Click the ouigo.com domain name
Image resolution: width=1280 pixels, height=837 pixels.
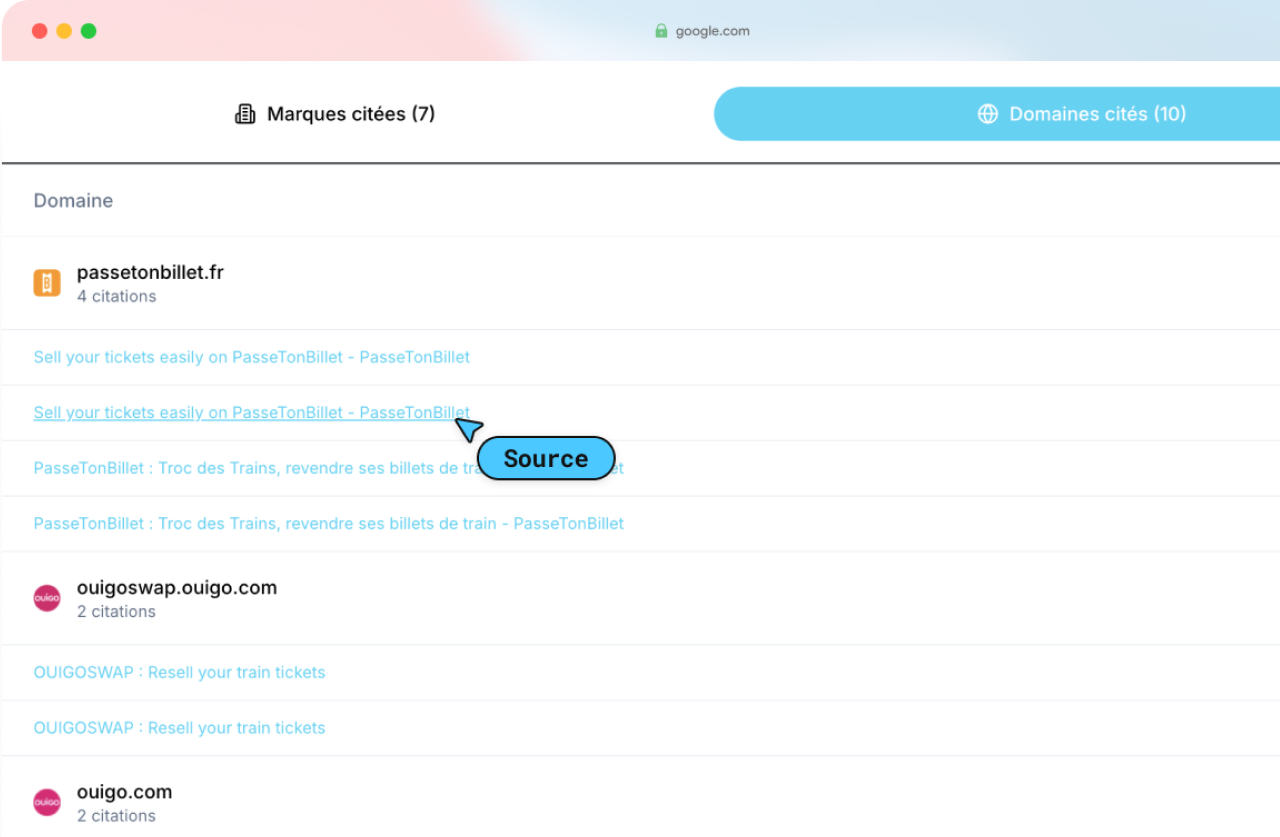point(124,791)
